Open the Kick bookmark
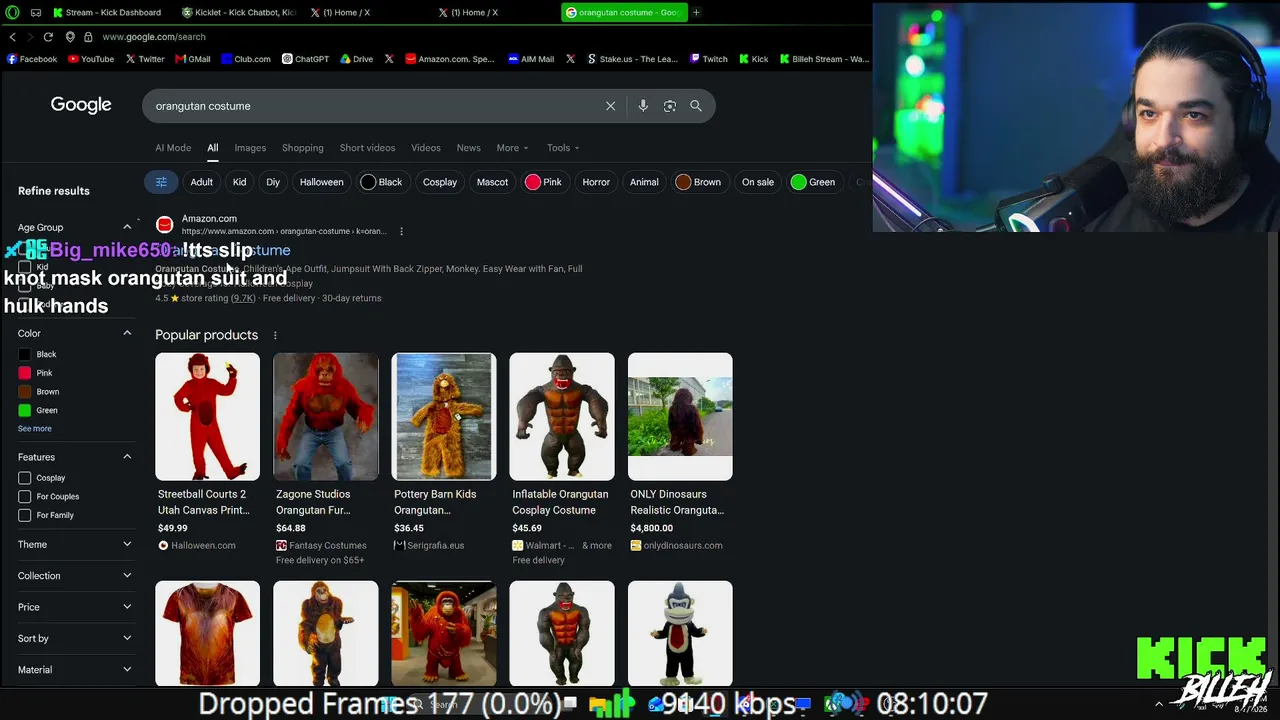This screenshot has width=1280, height=720. [x=754, y=59]
